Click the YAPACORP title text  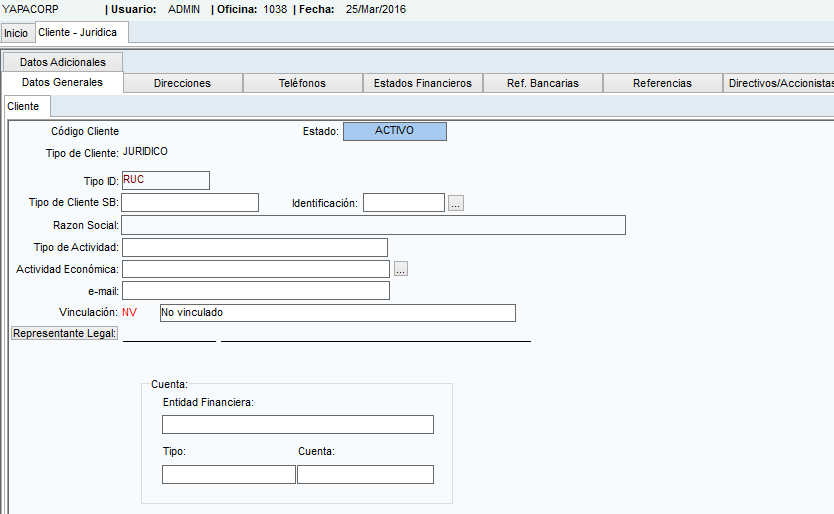click(30, 10)
